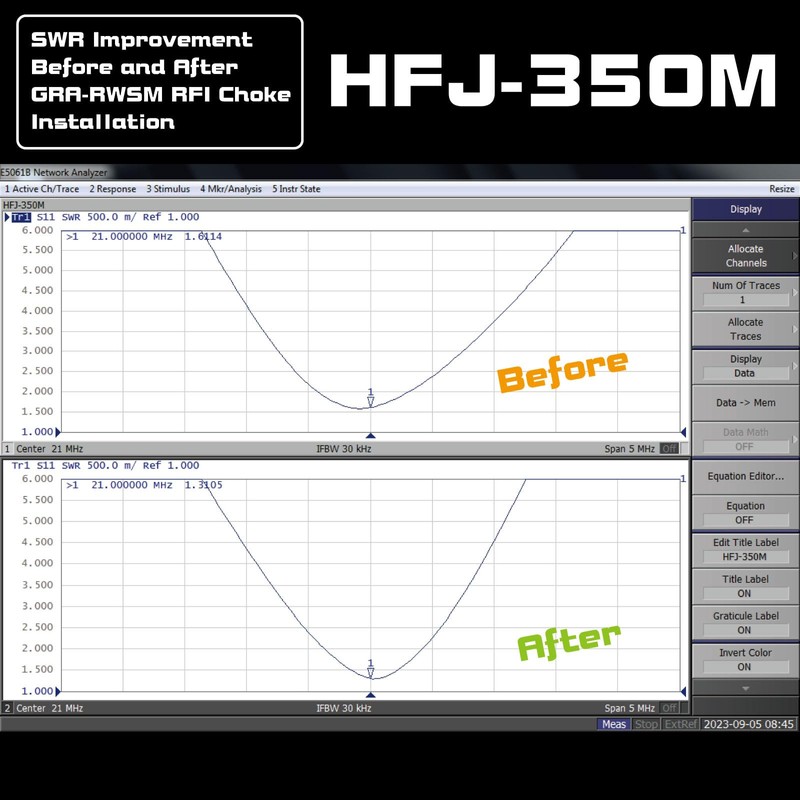800x800 pixels.
Task: Expand the Allocate Channels submenu
Action: point(747,254)
